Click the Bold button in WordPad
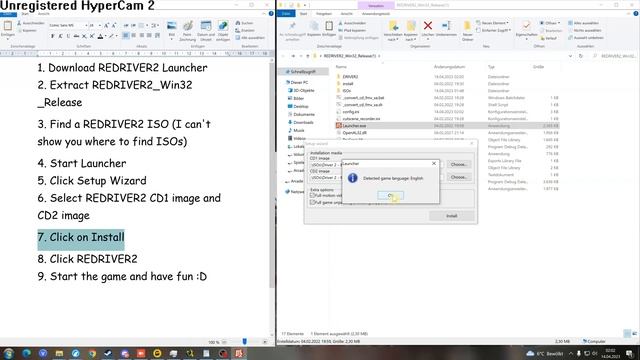This screenshot has width=640, height=360. [53, 36]
